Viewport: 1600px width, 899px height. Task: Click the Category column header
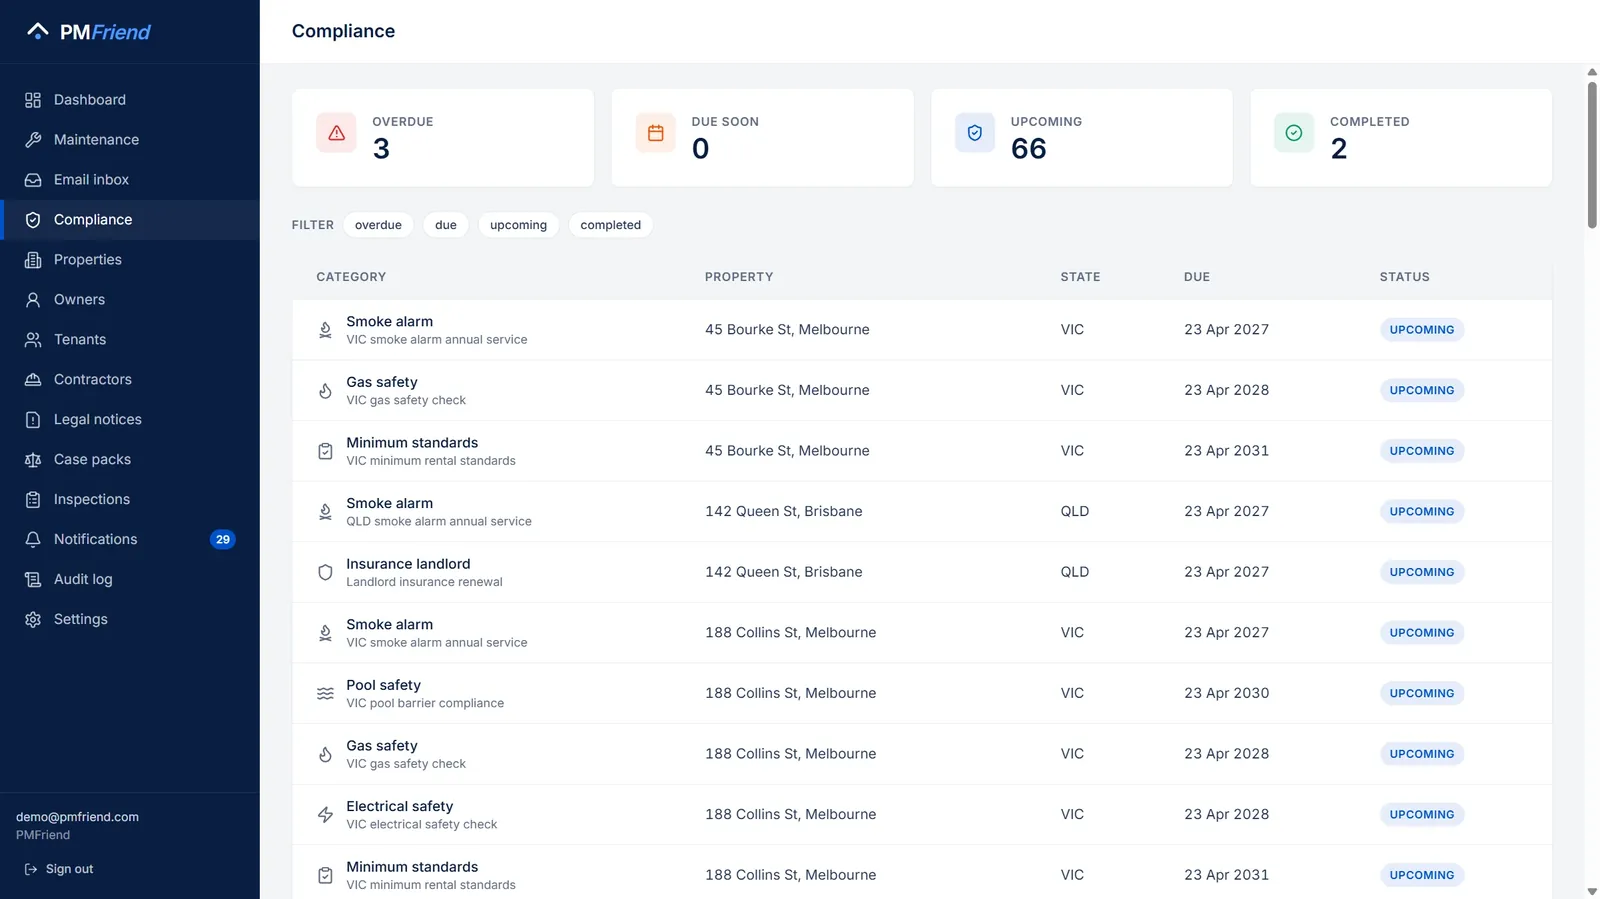tap(351, 277)
